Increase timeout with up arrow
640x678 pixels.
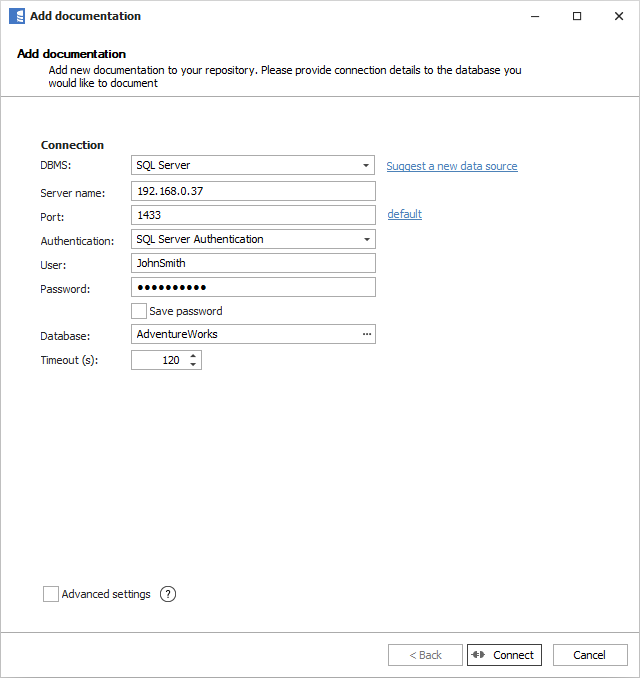point(193,355)
